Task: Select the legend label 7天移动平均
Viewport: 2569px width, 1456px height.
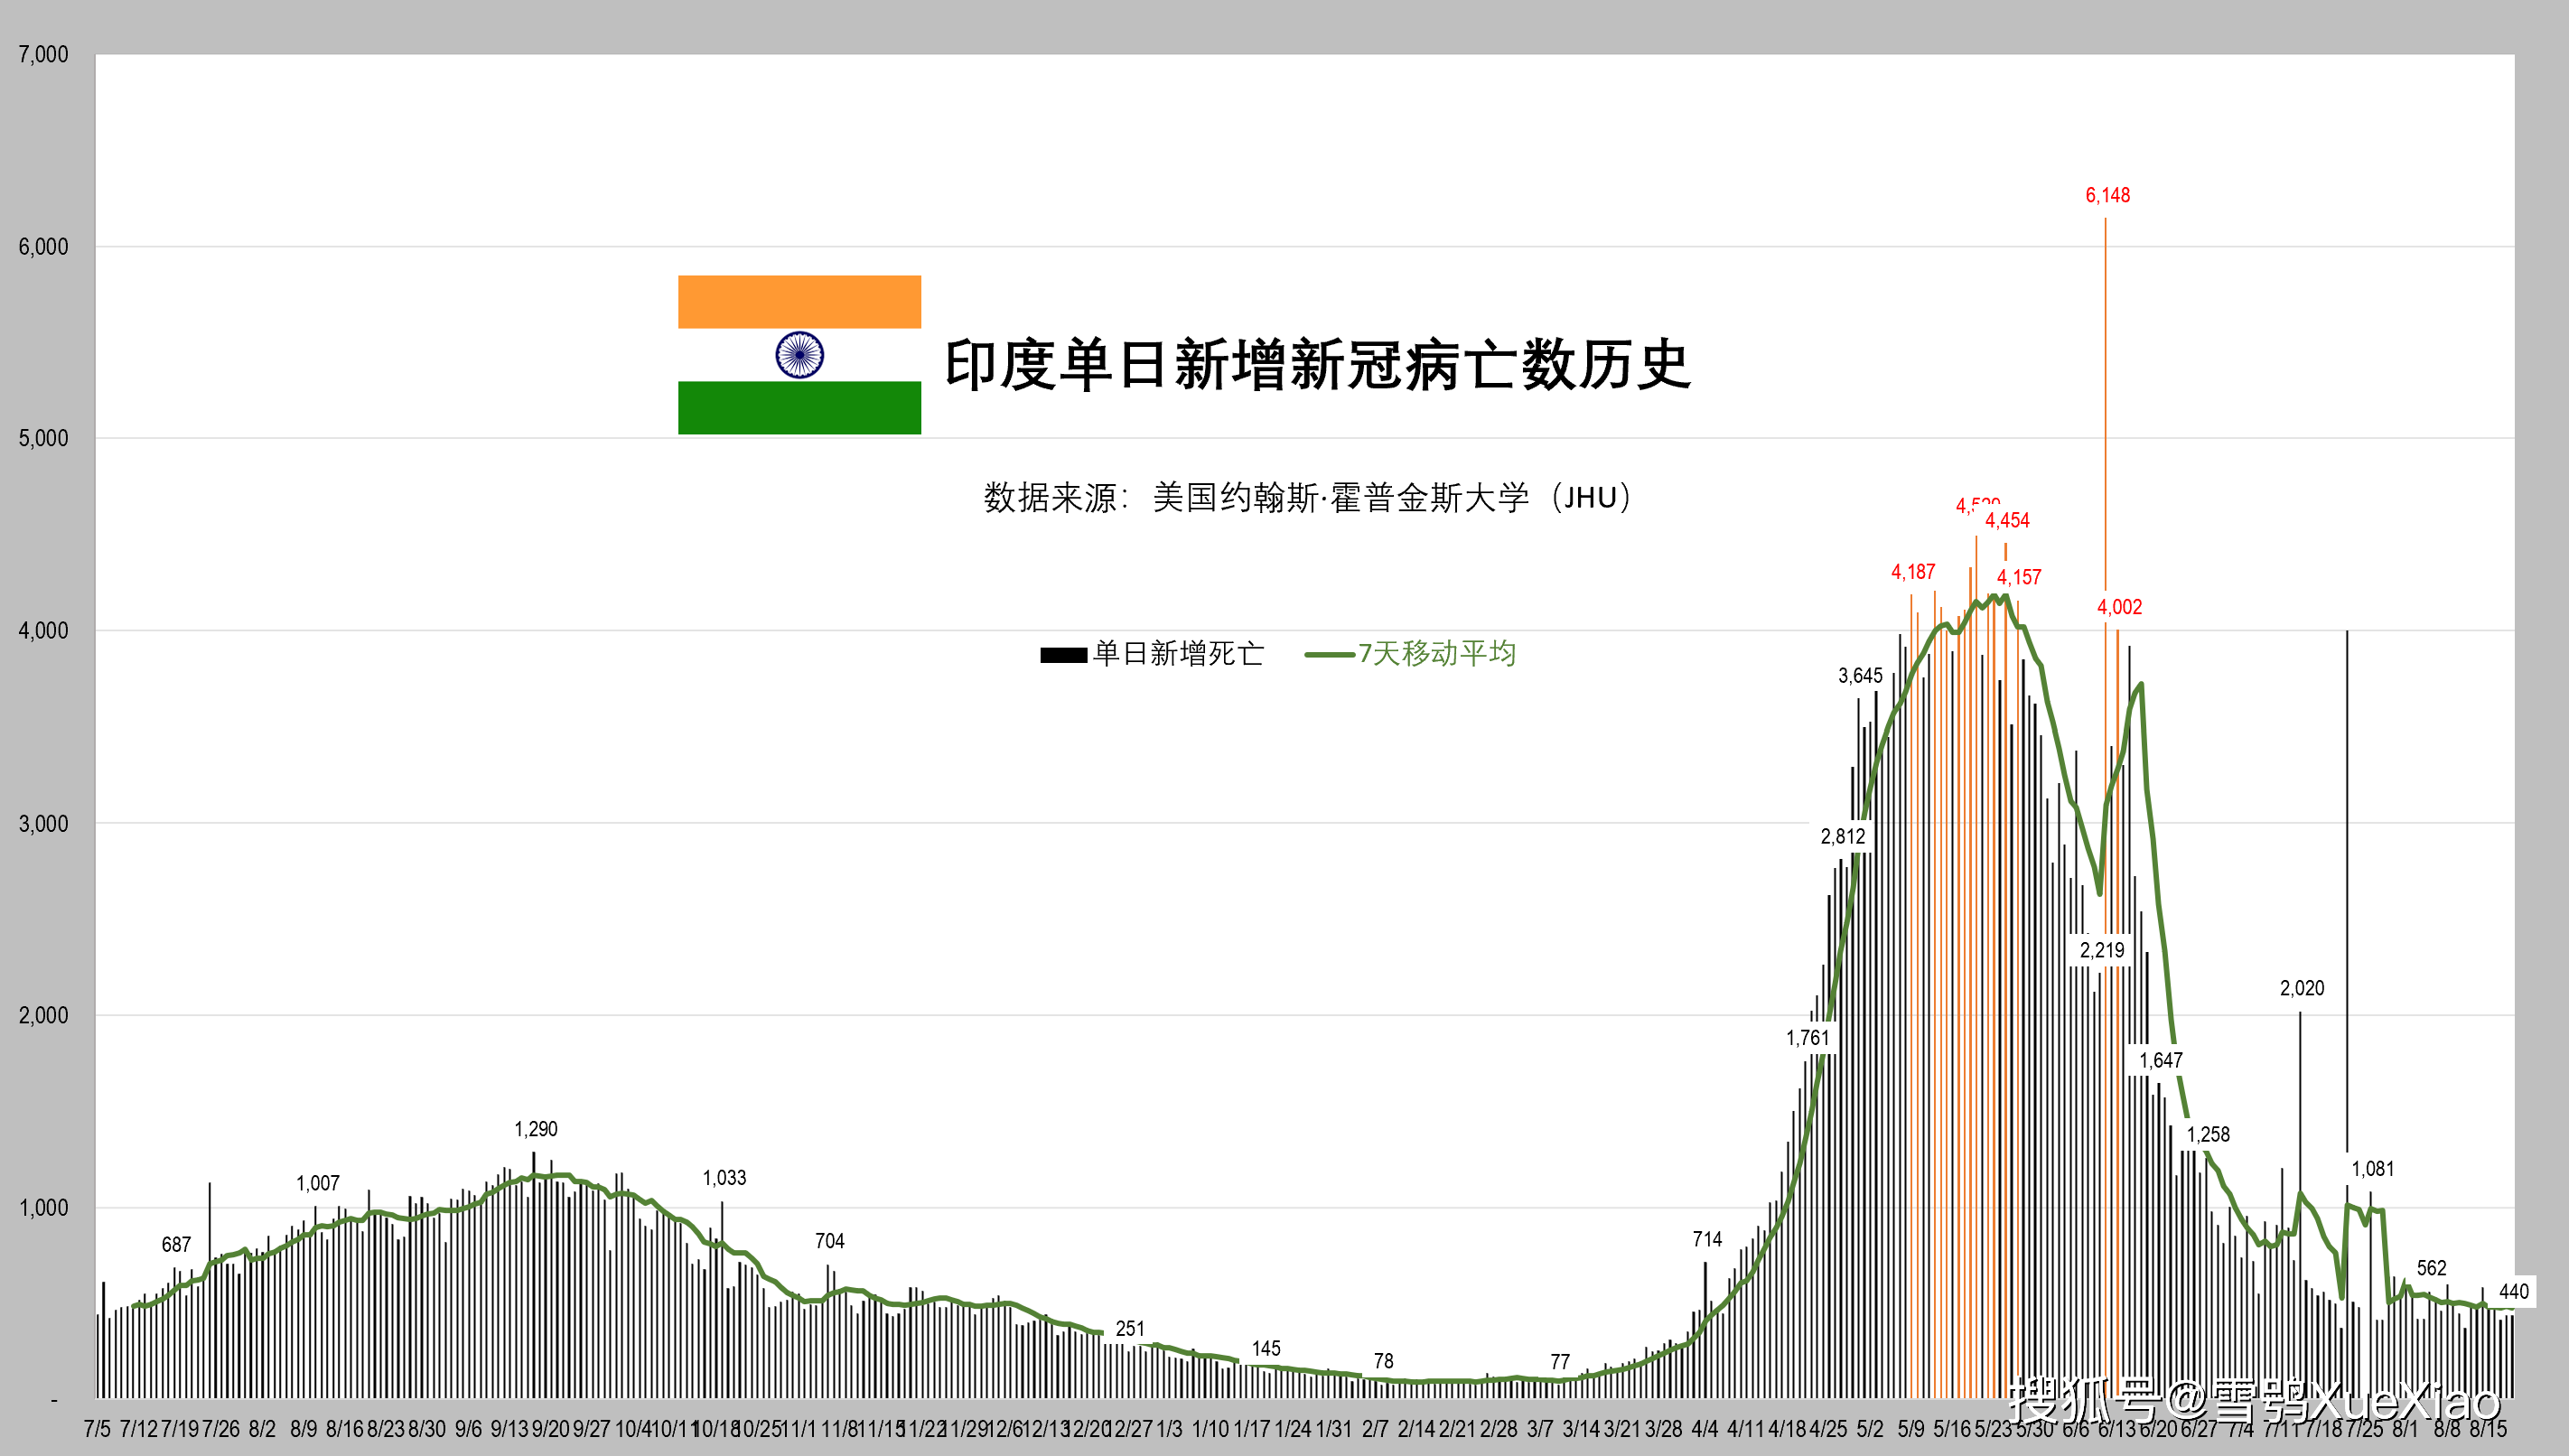Action: point(1437,654)
